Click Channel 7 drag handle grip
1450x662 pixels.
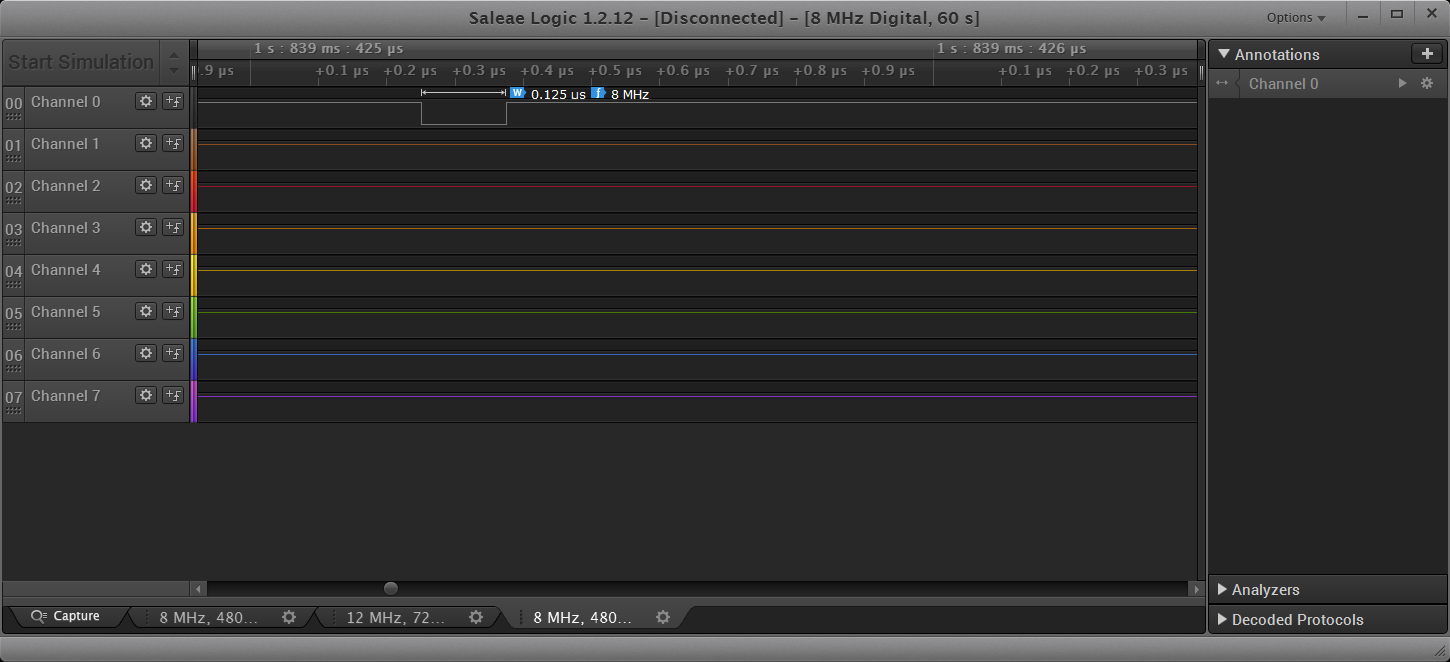tap(13, 410)
